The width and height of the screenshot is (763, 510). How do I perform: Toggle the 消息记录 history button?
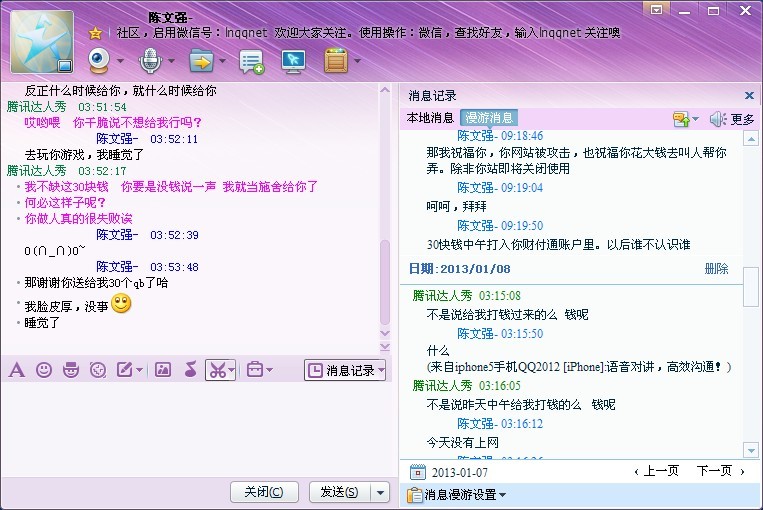tap(345, 371)
